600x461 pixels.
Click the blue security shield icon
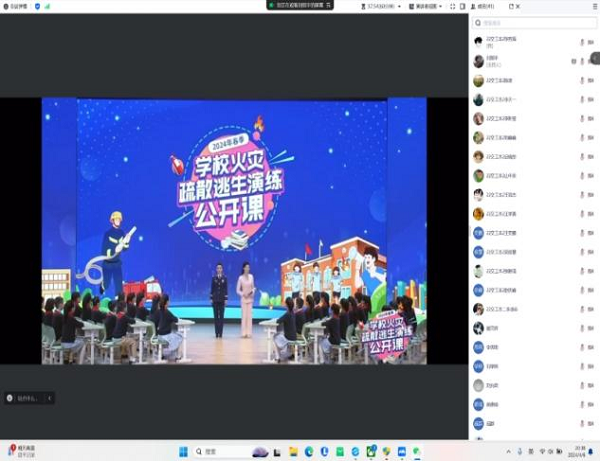[x=37, y=6]
